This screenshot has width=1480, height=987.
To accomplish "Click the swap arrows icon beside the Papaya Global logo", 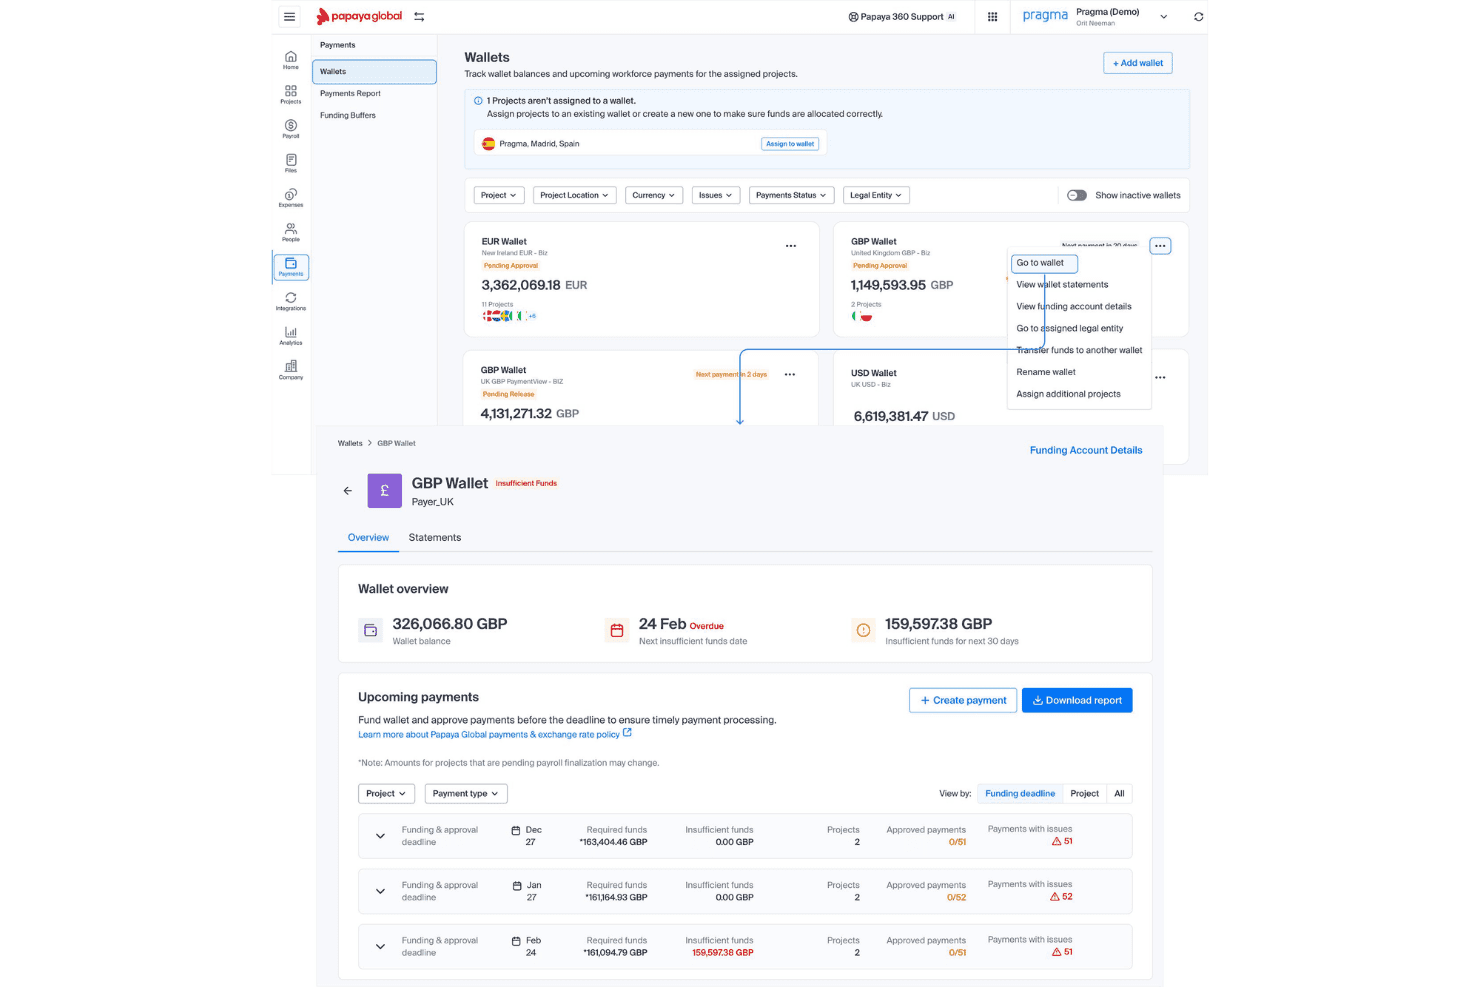I will [x=419, y=16].
